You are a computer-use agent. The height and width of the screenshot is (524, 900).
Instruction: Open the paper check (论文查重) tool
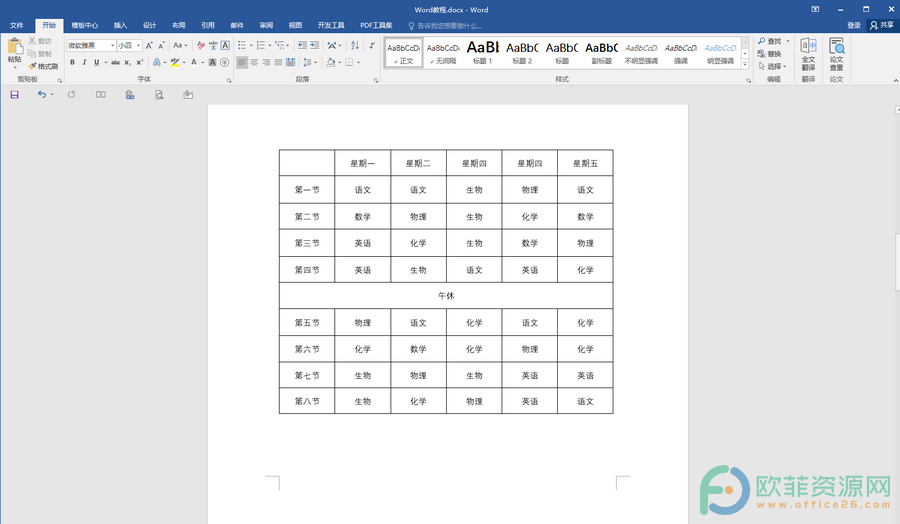click(x=836, y=55)
